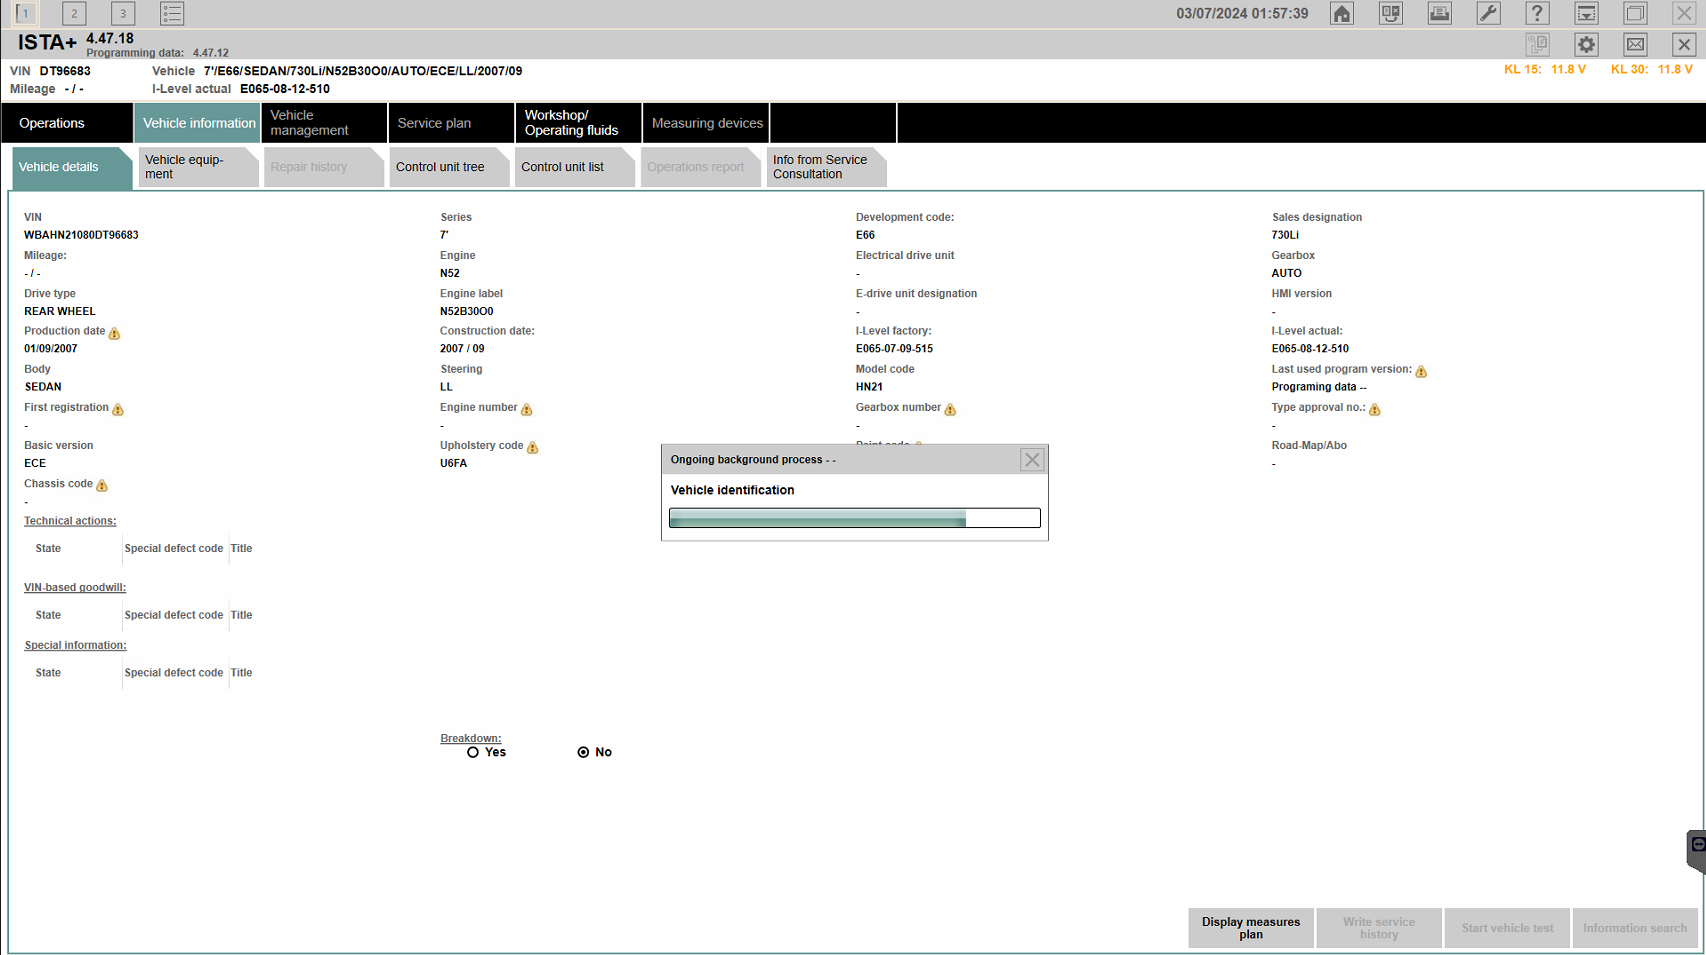The height and width of the screenshot is (955, 1706).
Task: Switch to session 3 toggle
Action: (x=123, y=14)
